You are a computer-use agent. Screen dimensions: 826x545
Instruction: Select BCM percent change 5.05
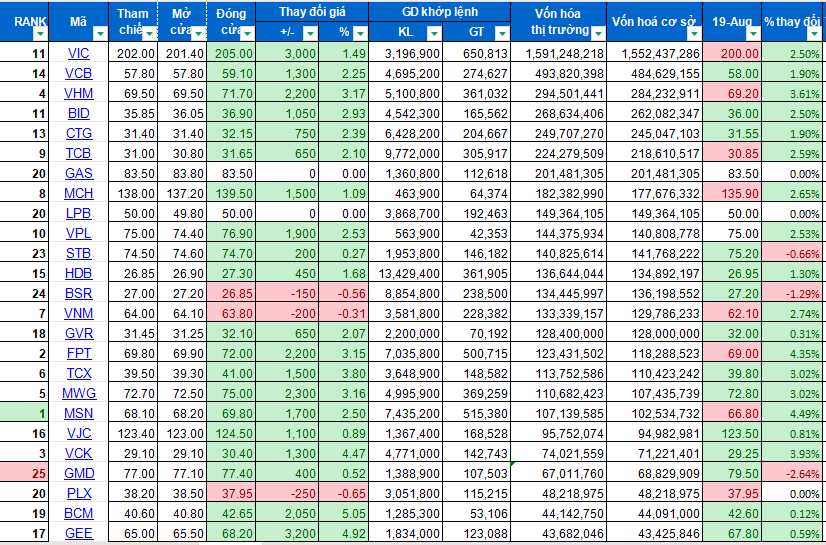coord(343,514)
